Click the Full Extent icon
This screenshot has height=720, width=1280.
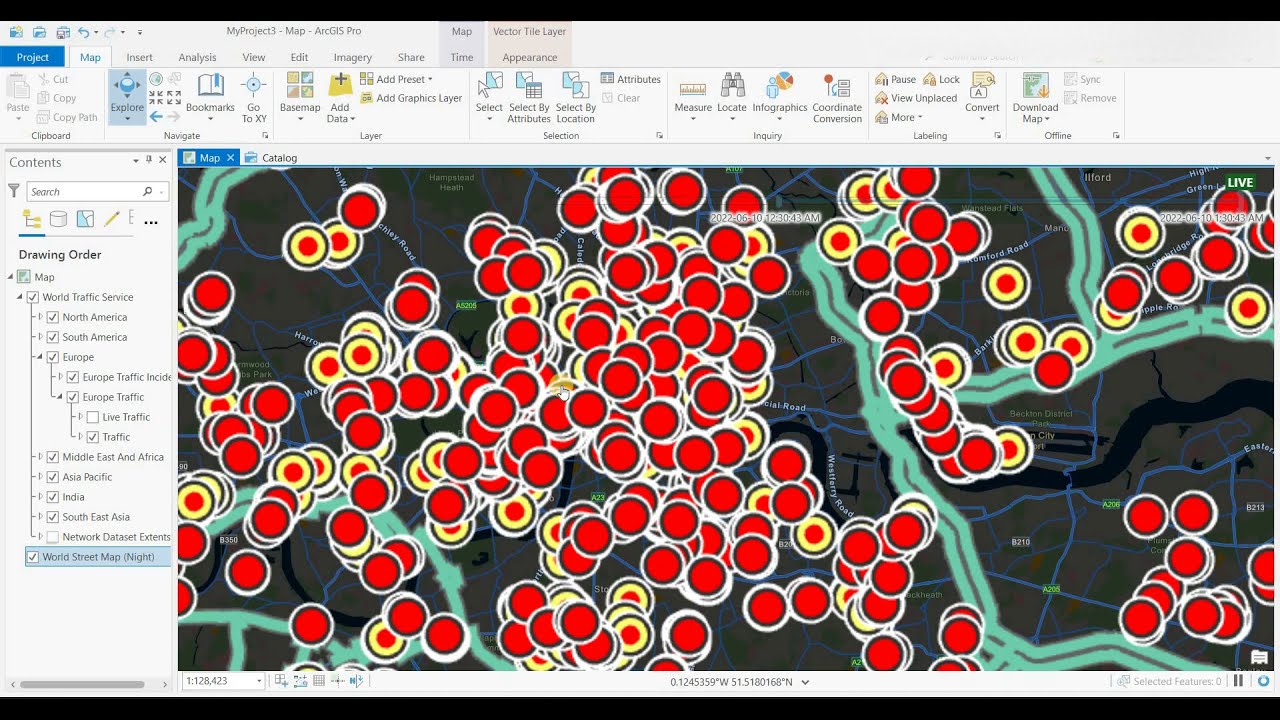tap(157, 79)
